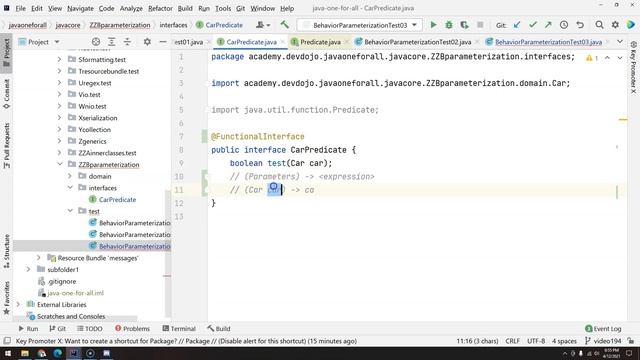Open the Commit tool window
This screenshot has width=640, height=360.
[x=6, y=94]
